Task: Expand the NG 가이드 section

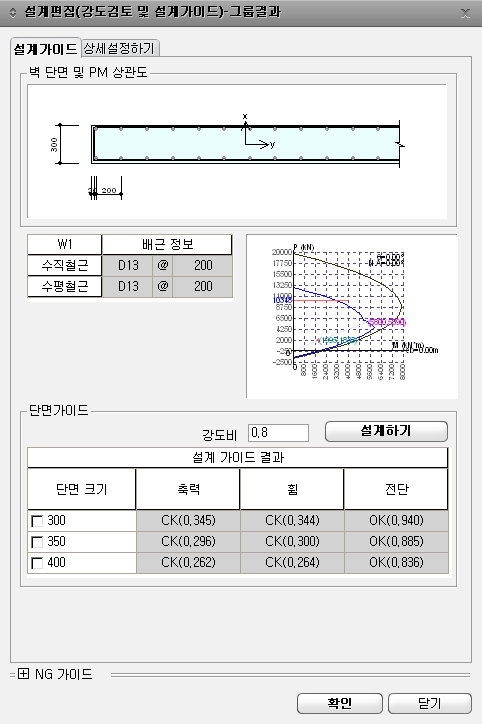Action: 23,674
